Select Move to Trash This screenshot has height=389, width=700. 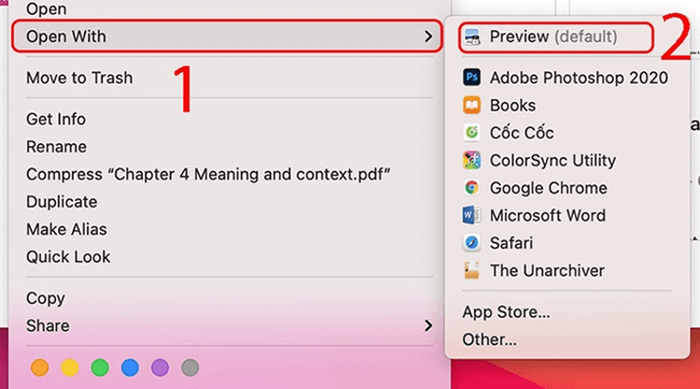click(79, 78)
